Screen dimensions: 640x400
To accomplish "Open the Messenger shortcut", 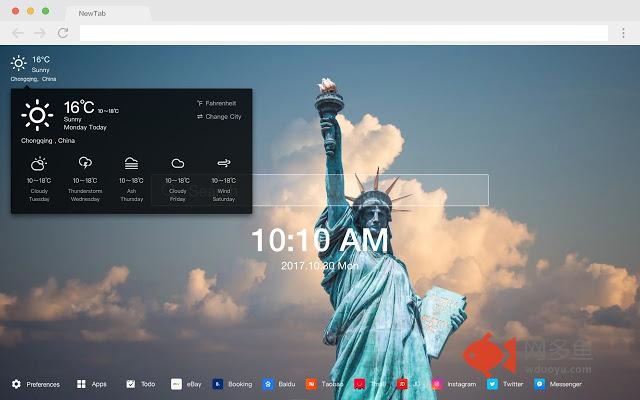I will [x=539, y=384].
